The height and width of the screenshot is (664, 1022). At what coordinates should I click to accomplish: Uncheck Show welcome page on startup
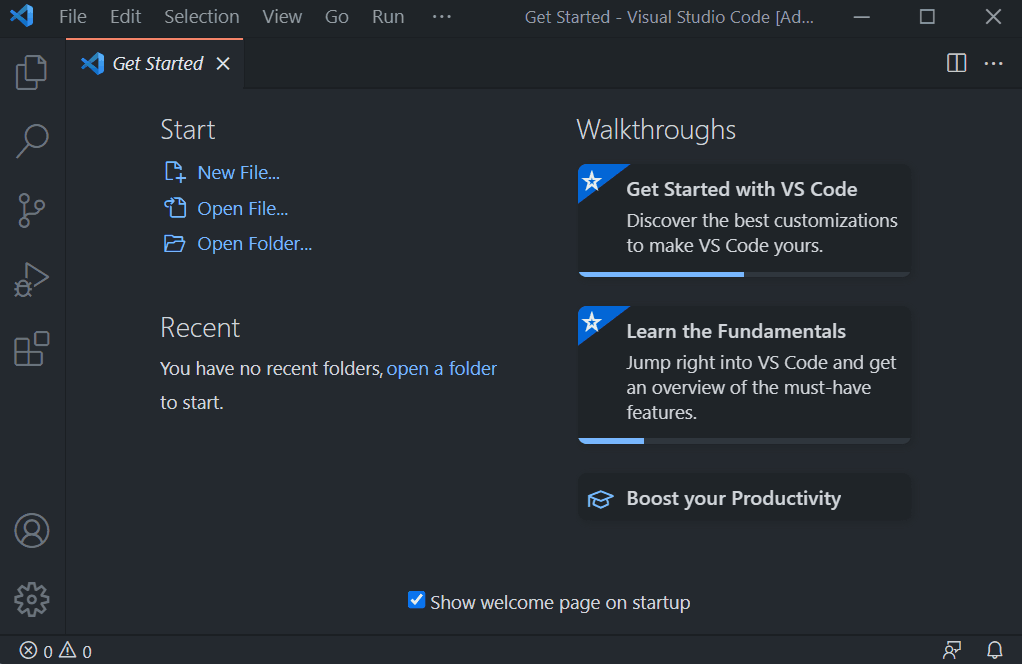[x=416, y=599]
